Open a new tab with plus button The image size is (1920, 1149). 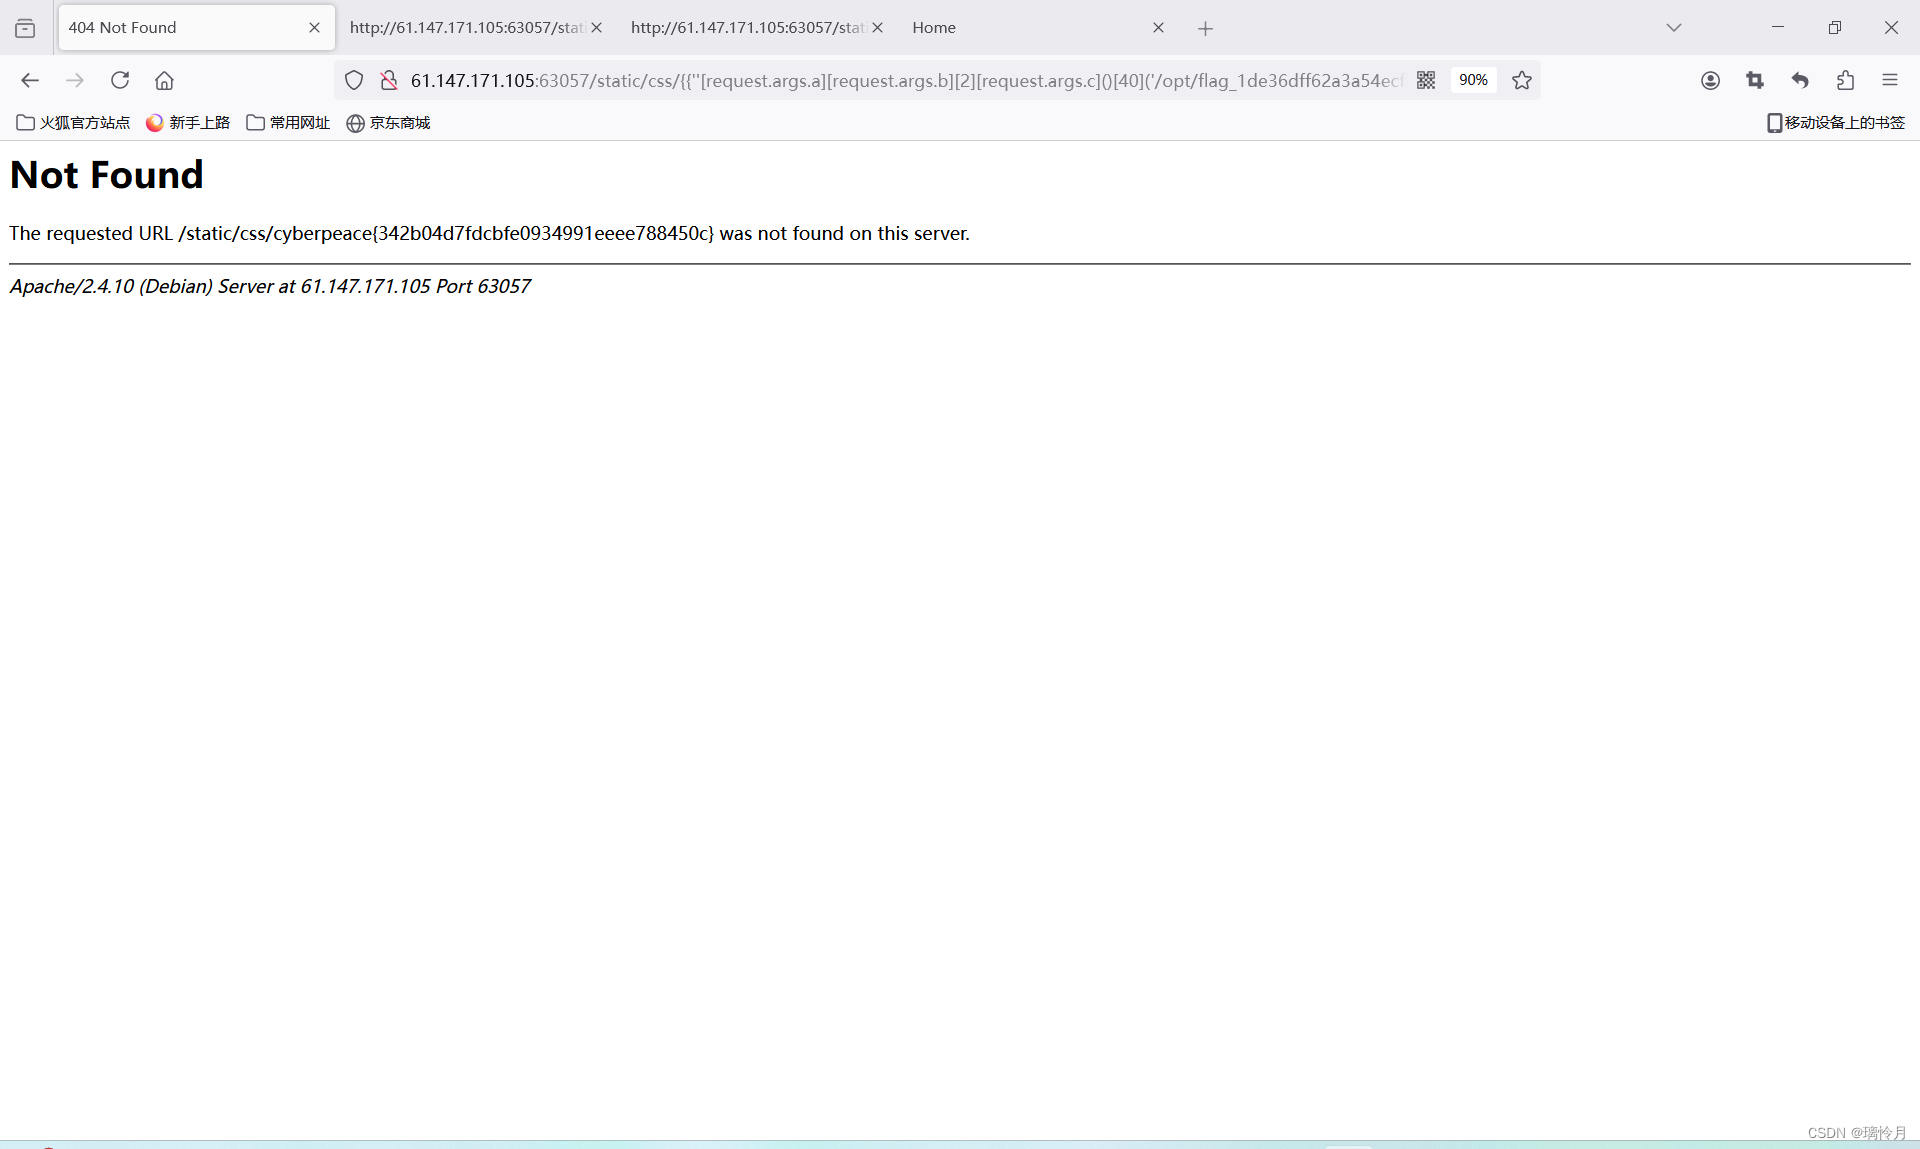[x=1205, y=28]
